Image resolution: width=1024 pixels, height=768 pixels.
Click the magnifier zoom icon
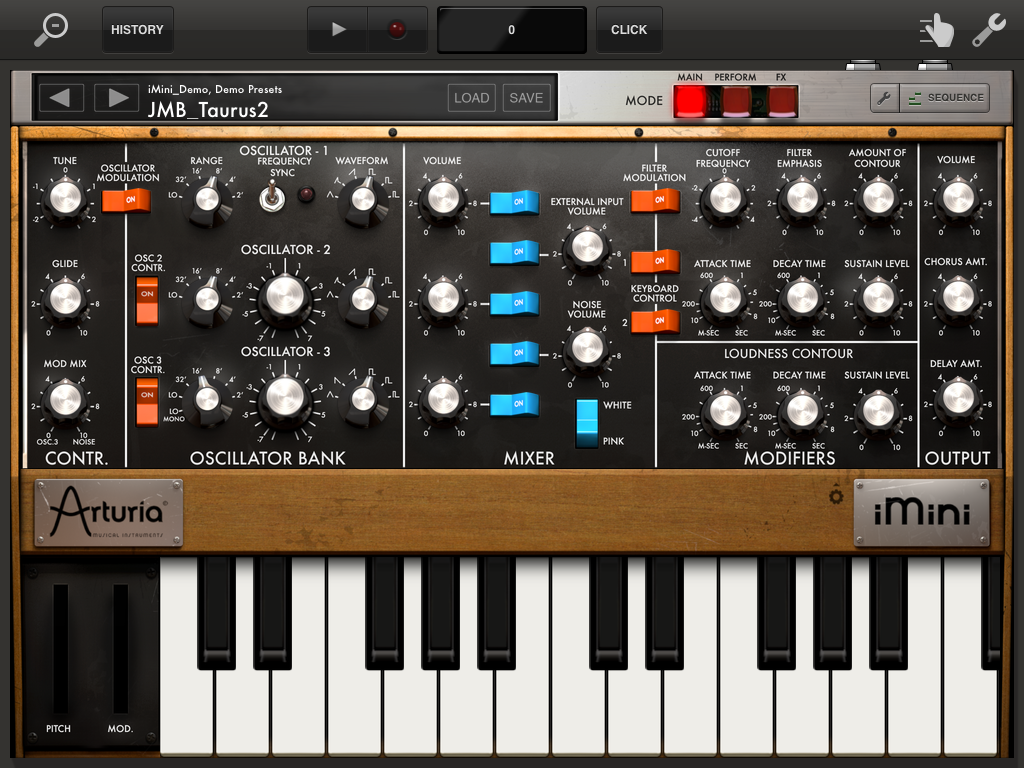tap(50, 29)
